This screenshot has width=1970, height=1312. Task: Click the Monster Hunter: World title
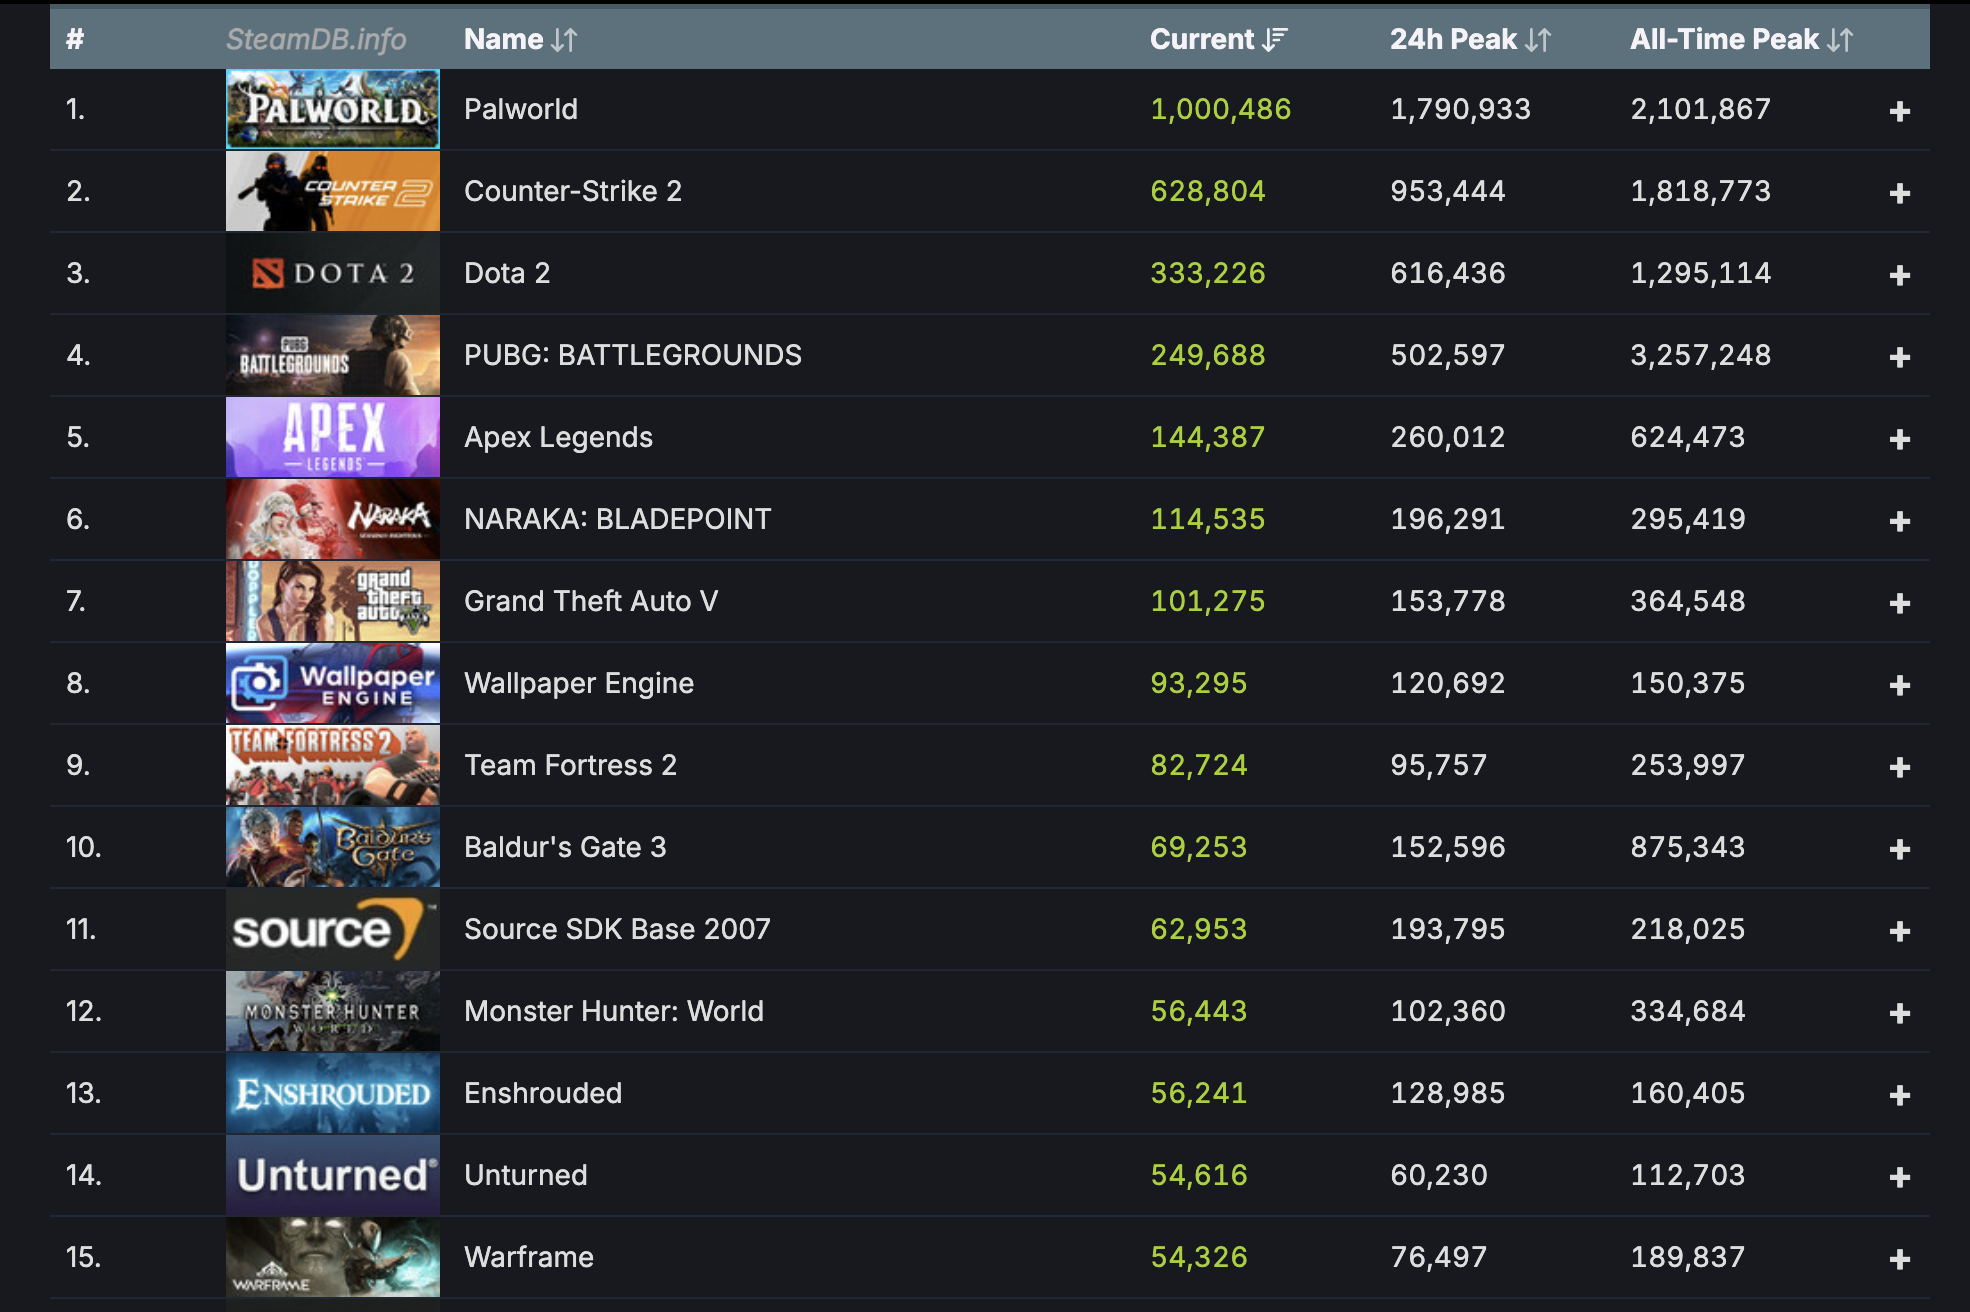click(613, 1011)
